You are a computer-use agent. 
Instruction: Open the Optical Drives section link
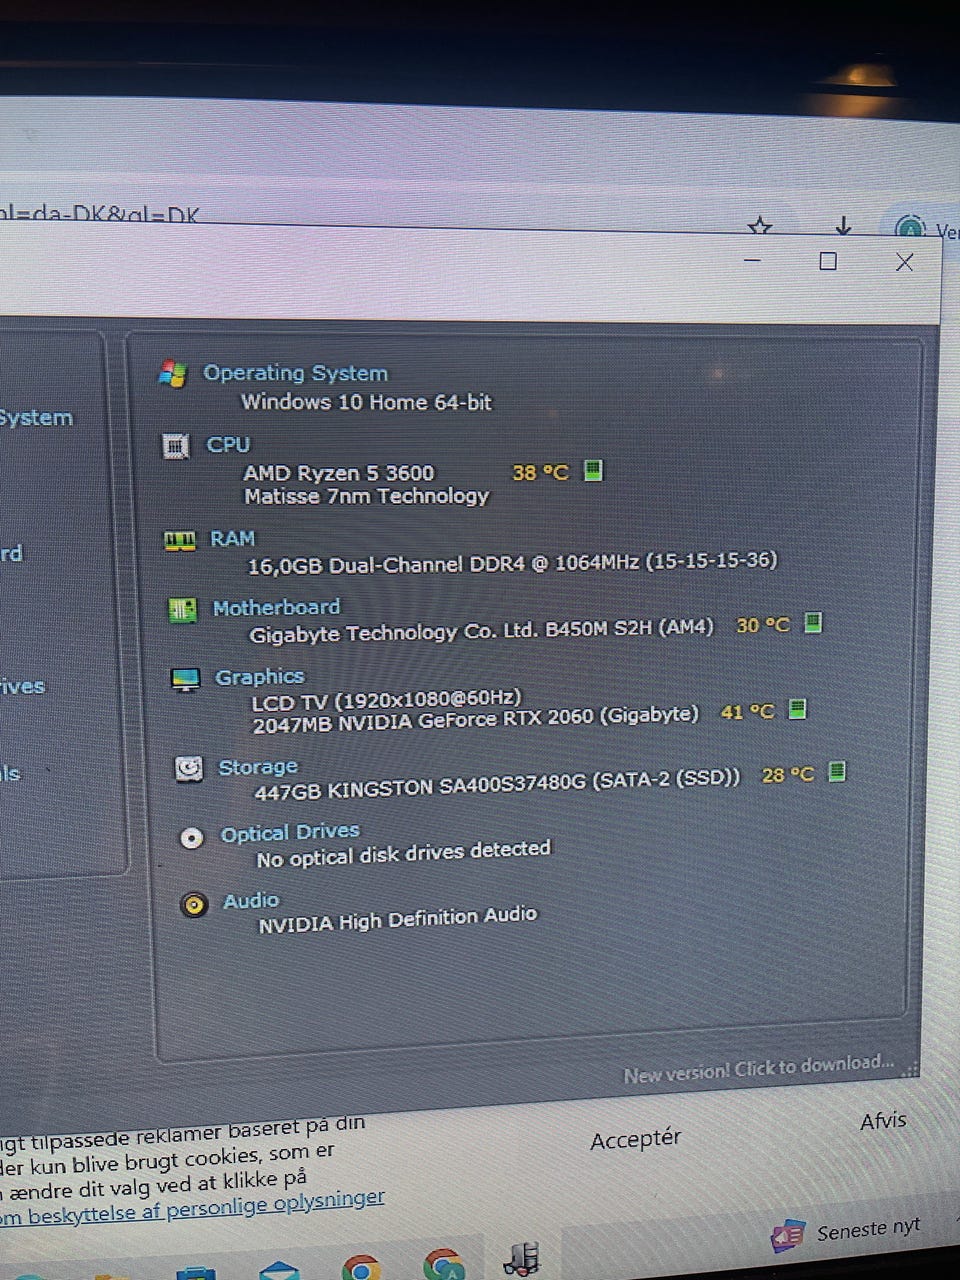(290, 832)
